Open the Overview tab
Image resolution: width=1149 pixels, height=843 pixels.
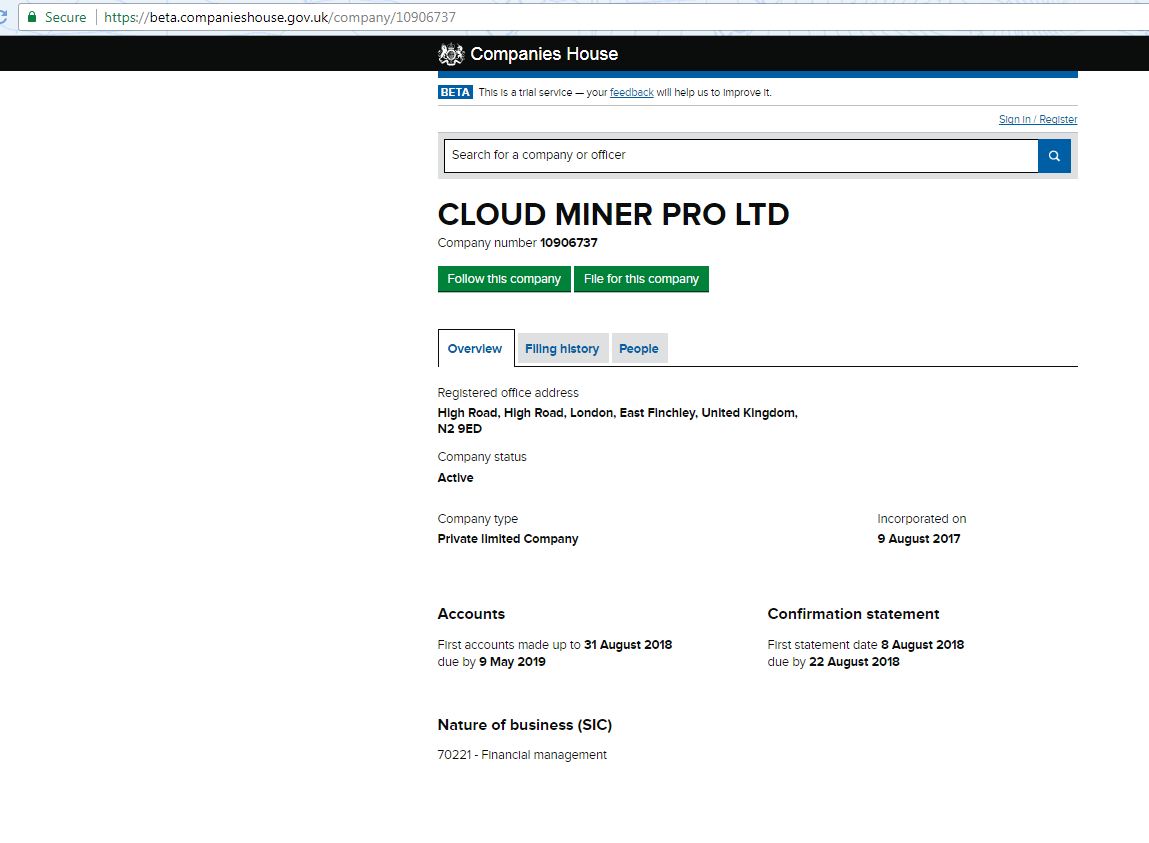click(x=476, y=348)
